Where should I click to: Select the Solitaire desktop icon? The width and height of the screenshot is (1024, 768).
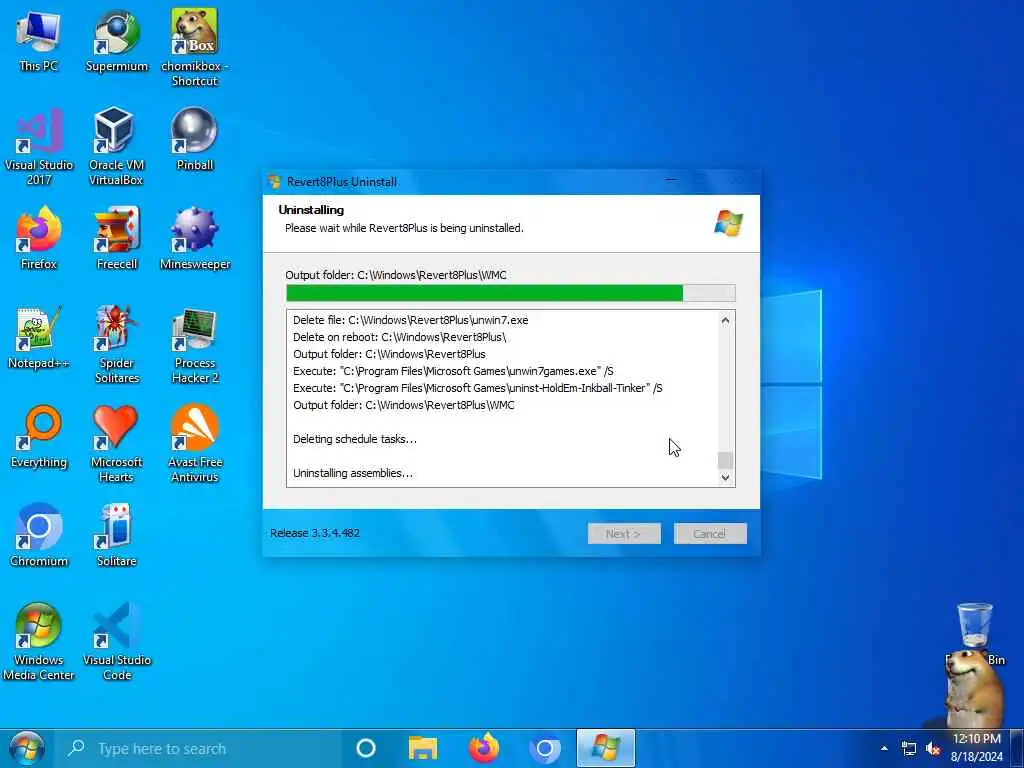pyautogui.click(x=117, y=536)
